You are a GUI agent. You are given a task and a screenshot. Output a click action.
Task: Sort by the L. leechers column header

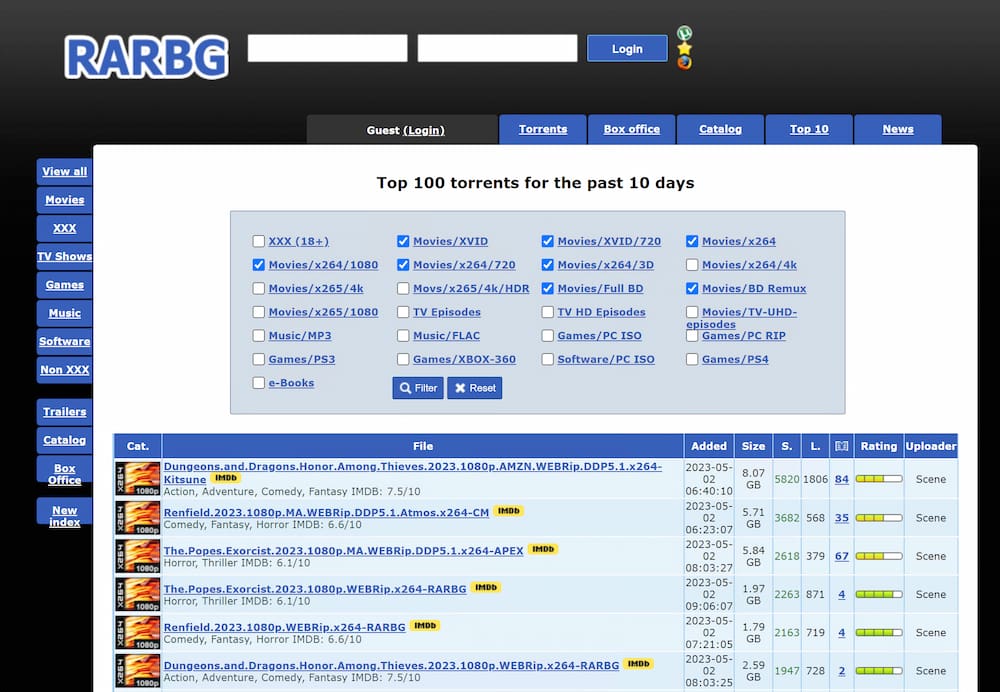click(x=815, y=446)
